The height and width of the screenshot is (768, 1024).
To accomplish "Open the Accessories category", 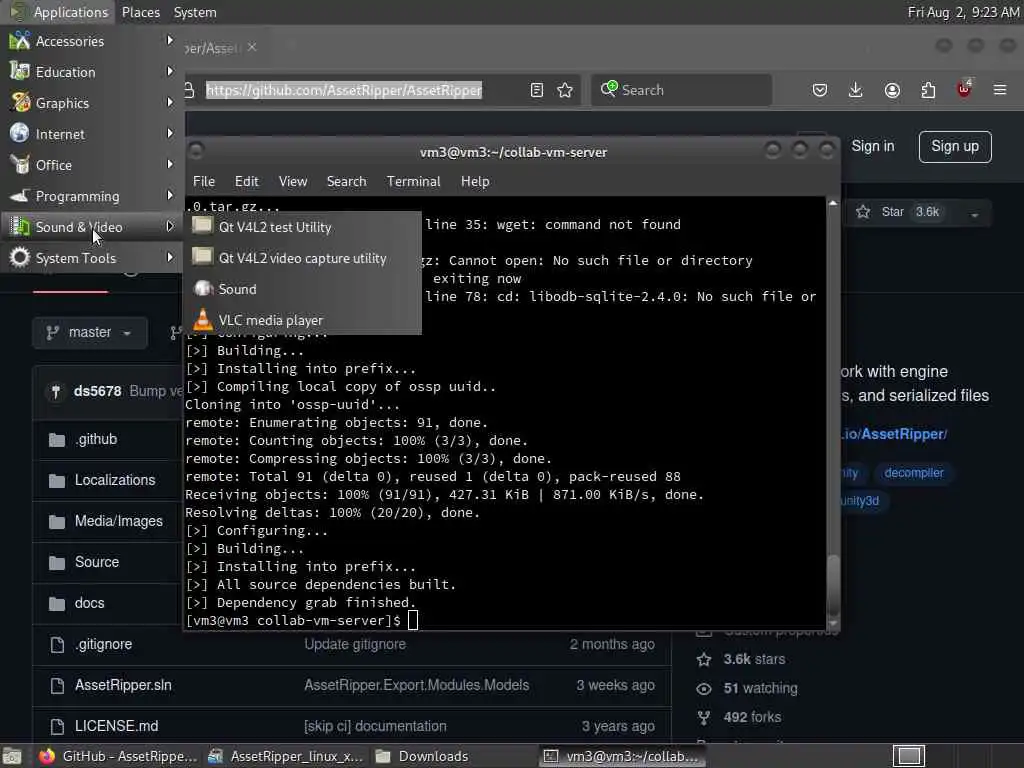I will (91, 41).
